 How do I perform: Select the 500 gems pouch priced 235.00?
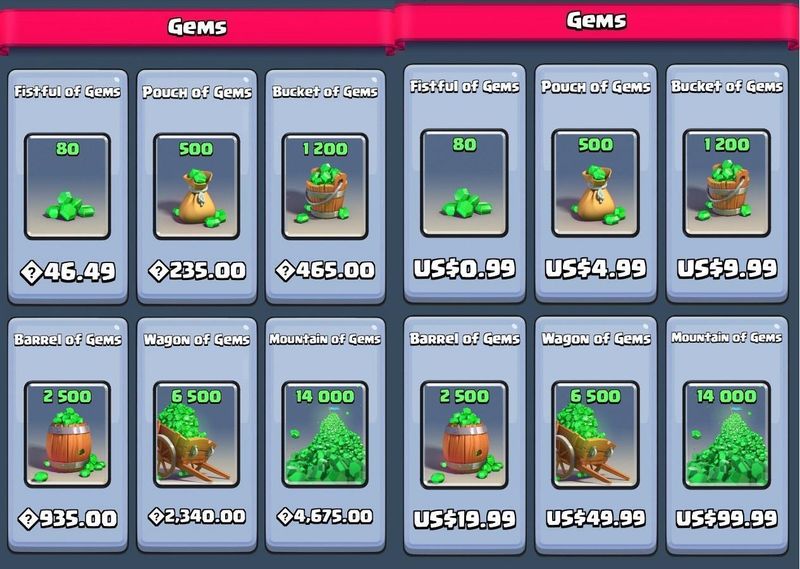click(196, 186)
